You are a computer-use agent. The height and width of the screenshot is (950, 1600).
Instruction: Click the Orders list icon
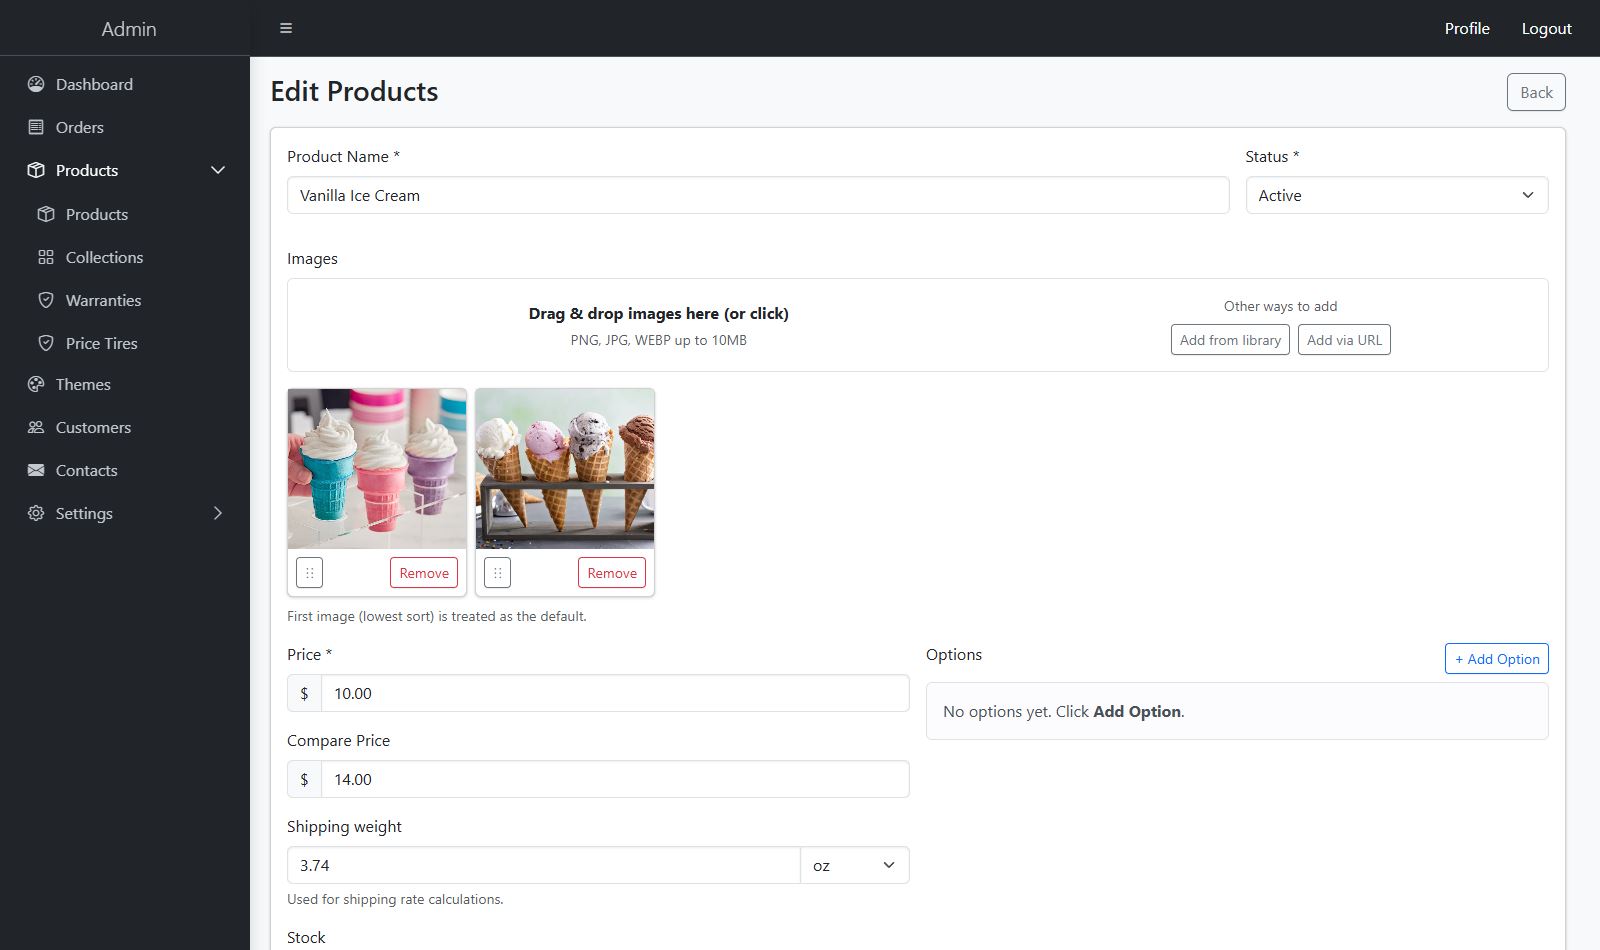coord(36,127)
